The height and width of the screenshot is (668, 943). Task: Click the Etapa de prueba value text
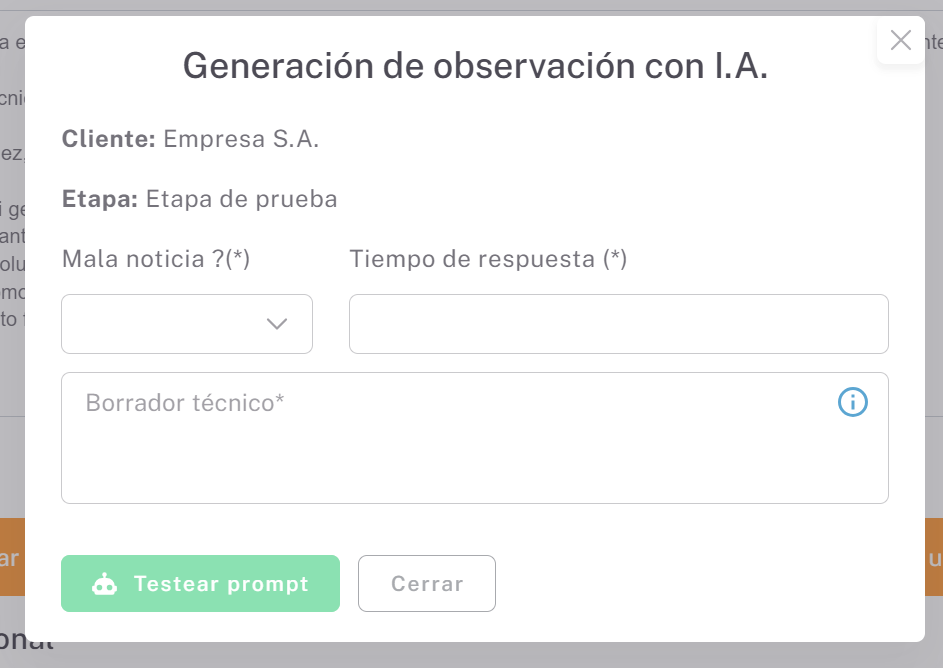point(242,199)
